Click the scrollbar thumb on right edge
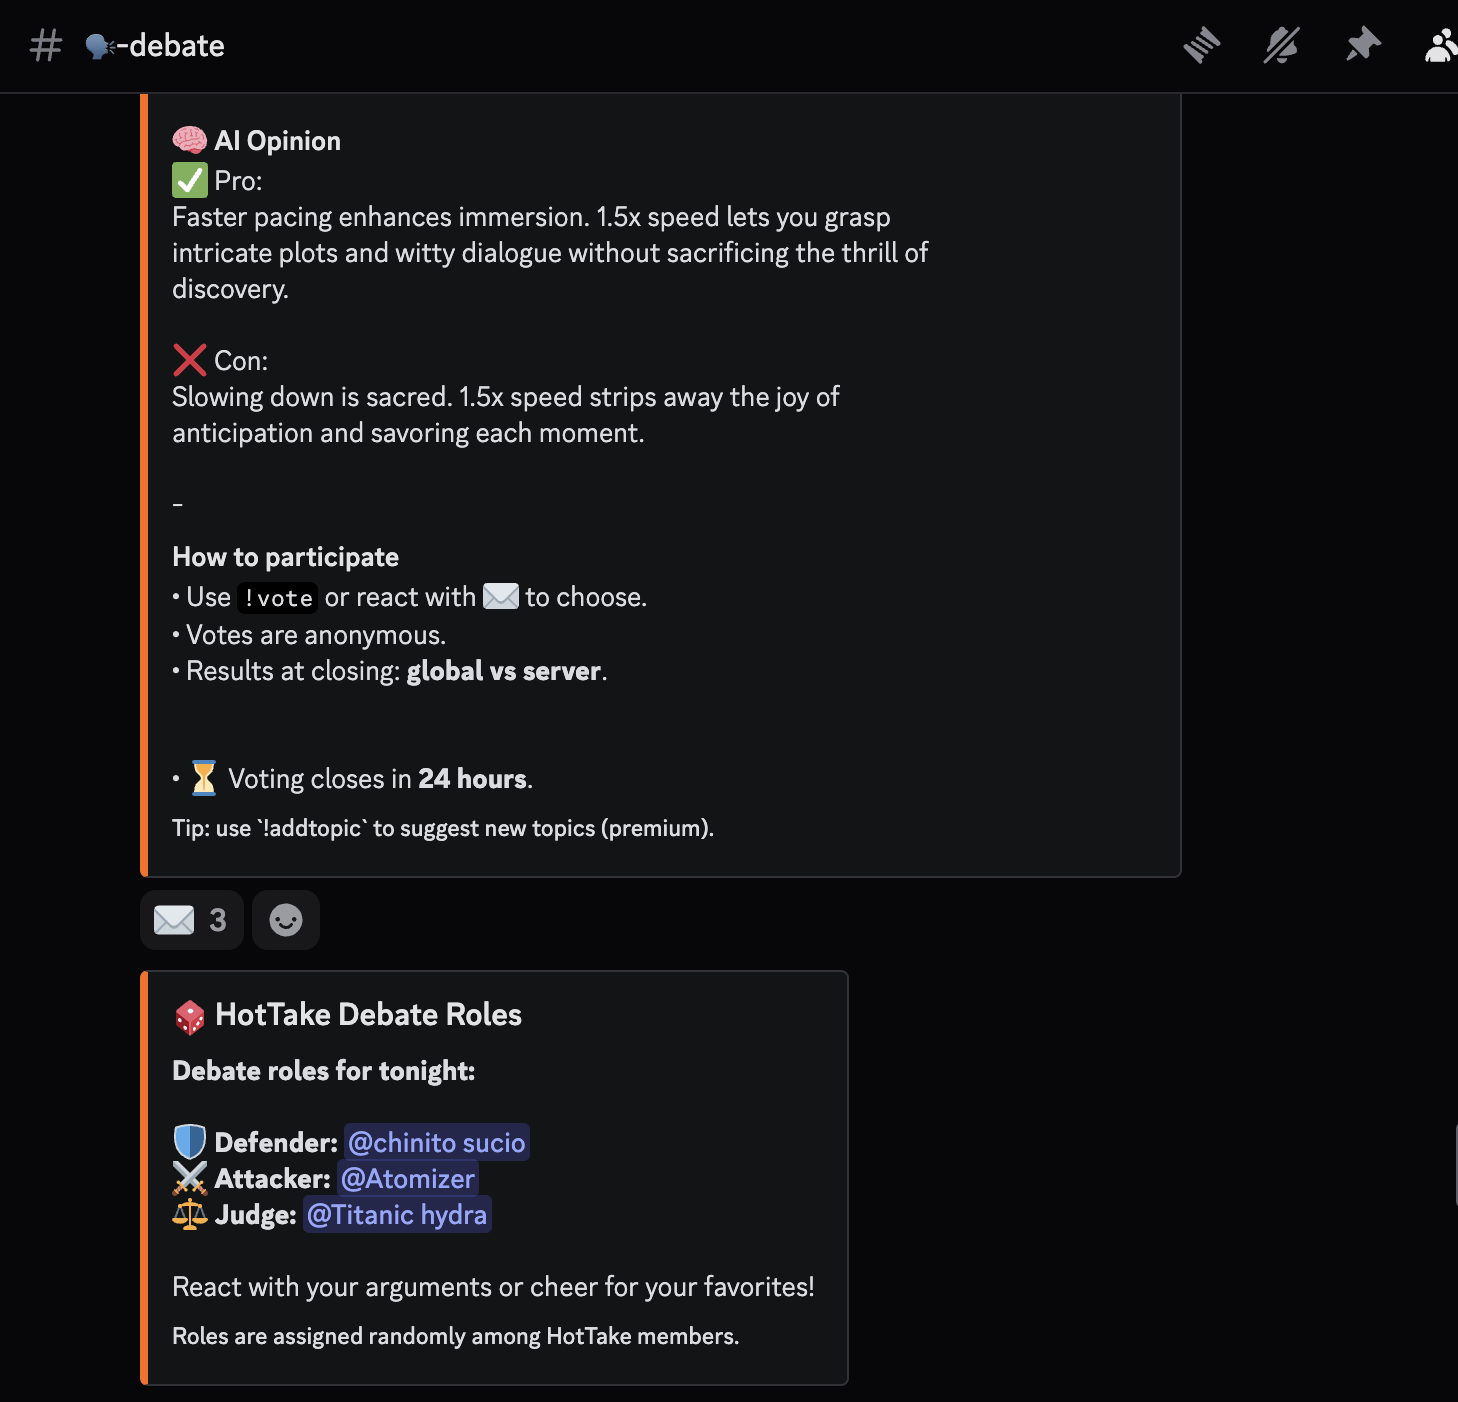1458x1402 pixels. pyautogui.click(x=1455, y=1165)
